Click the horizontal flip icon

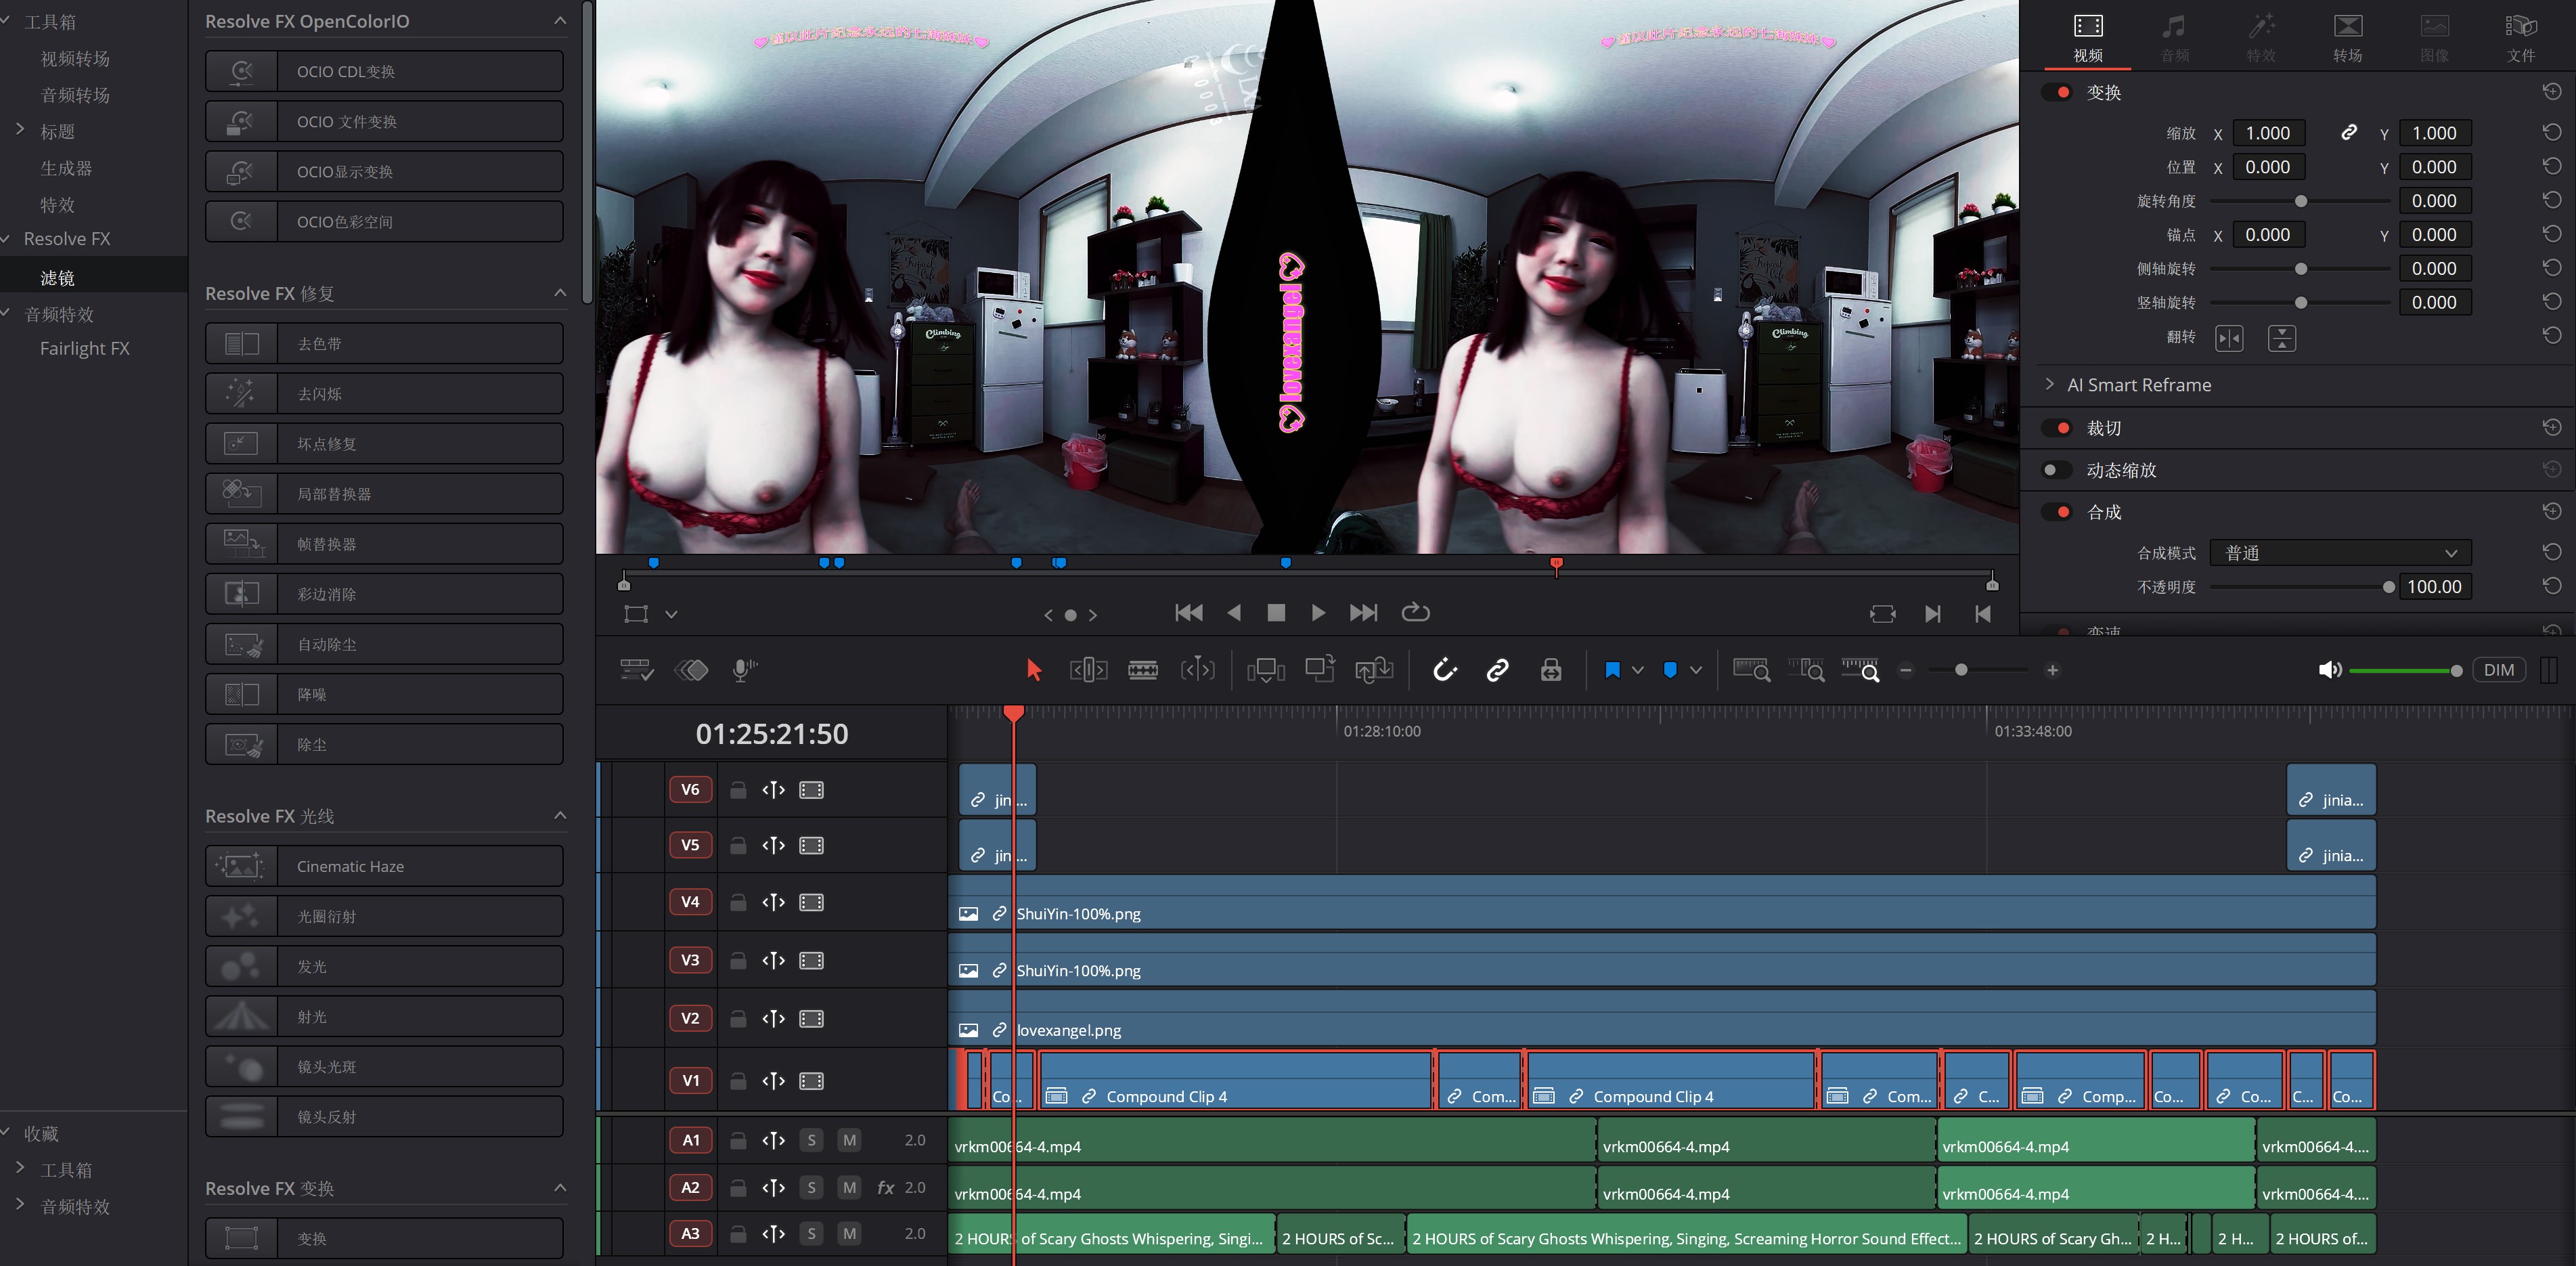(x=2229, y=338)
